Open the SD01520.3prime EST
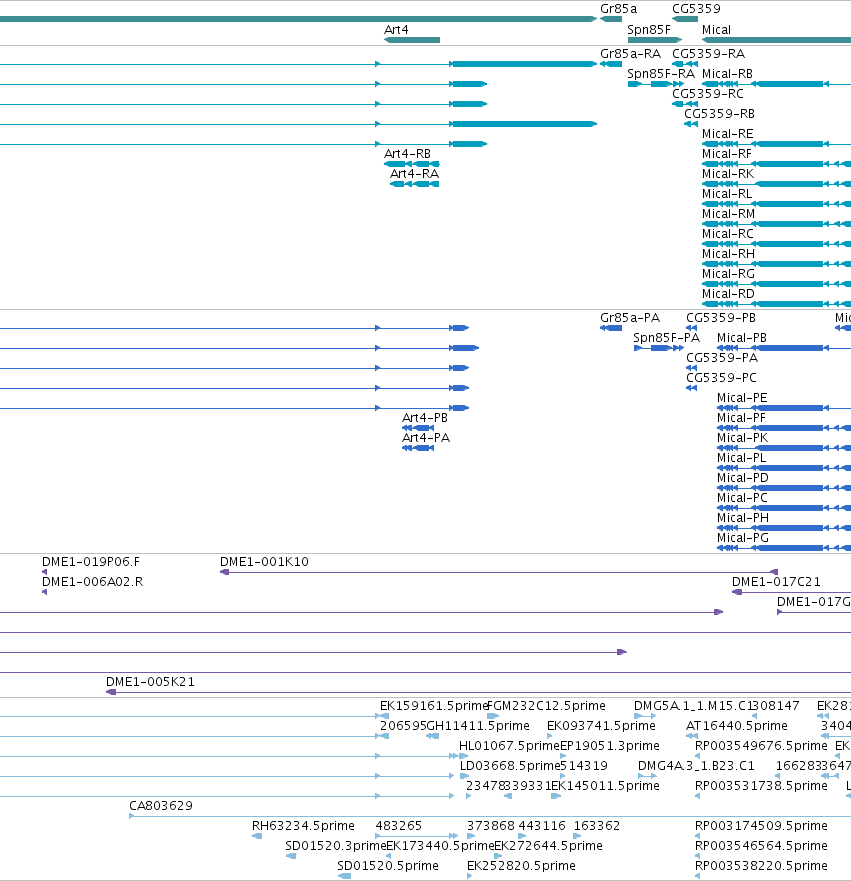This screenshot has height=881, width=851. 290,856
